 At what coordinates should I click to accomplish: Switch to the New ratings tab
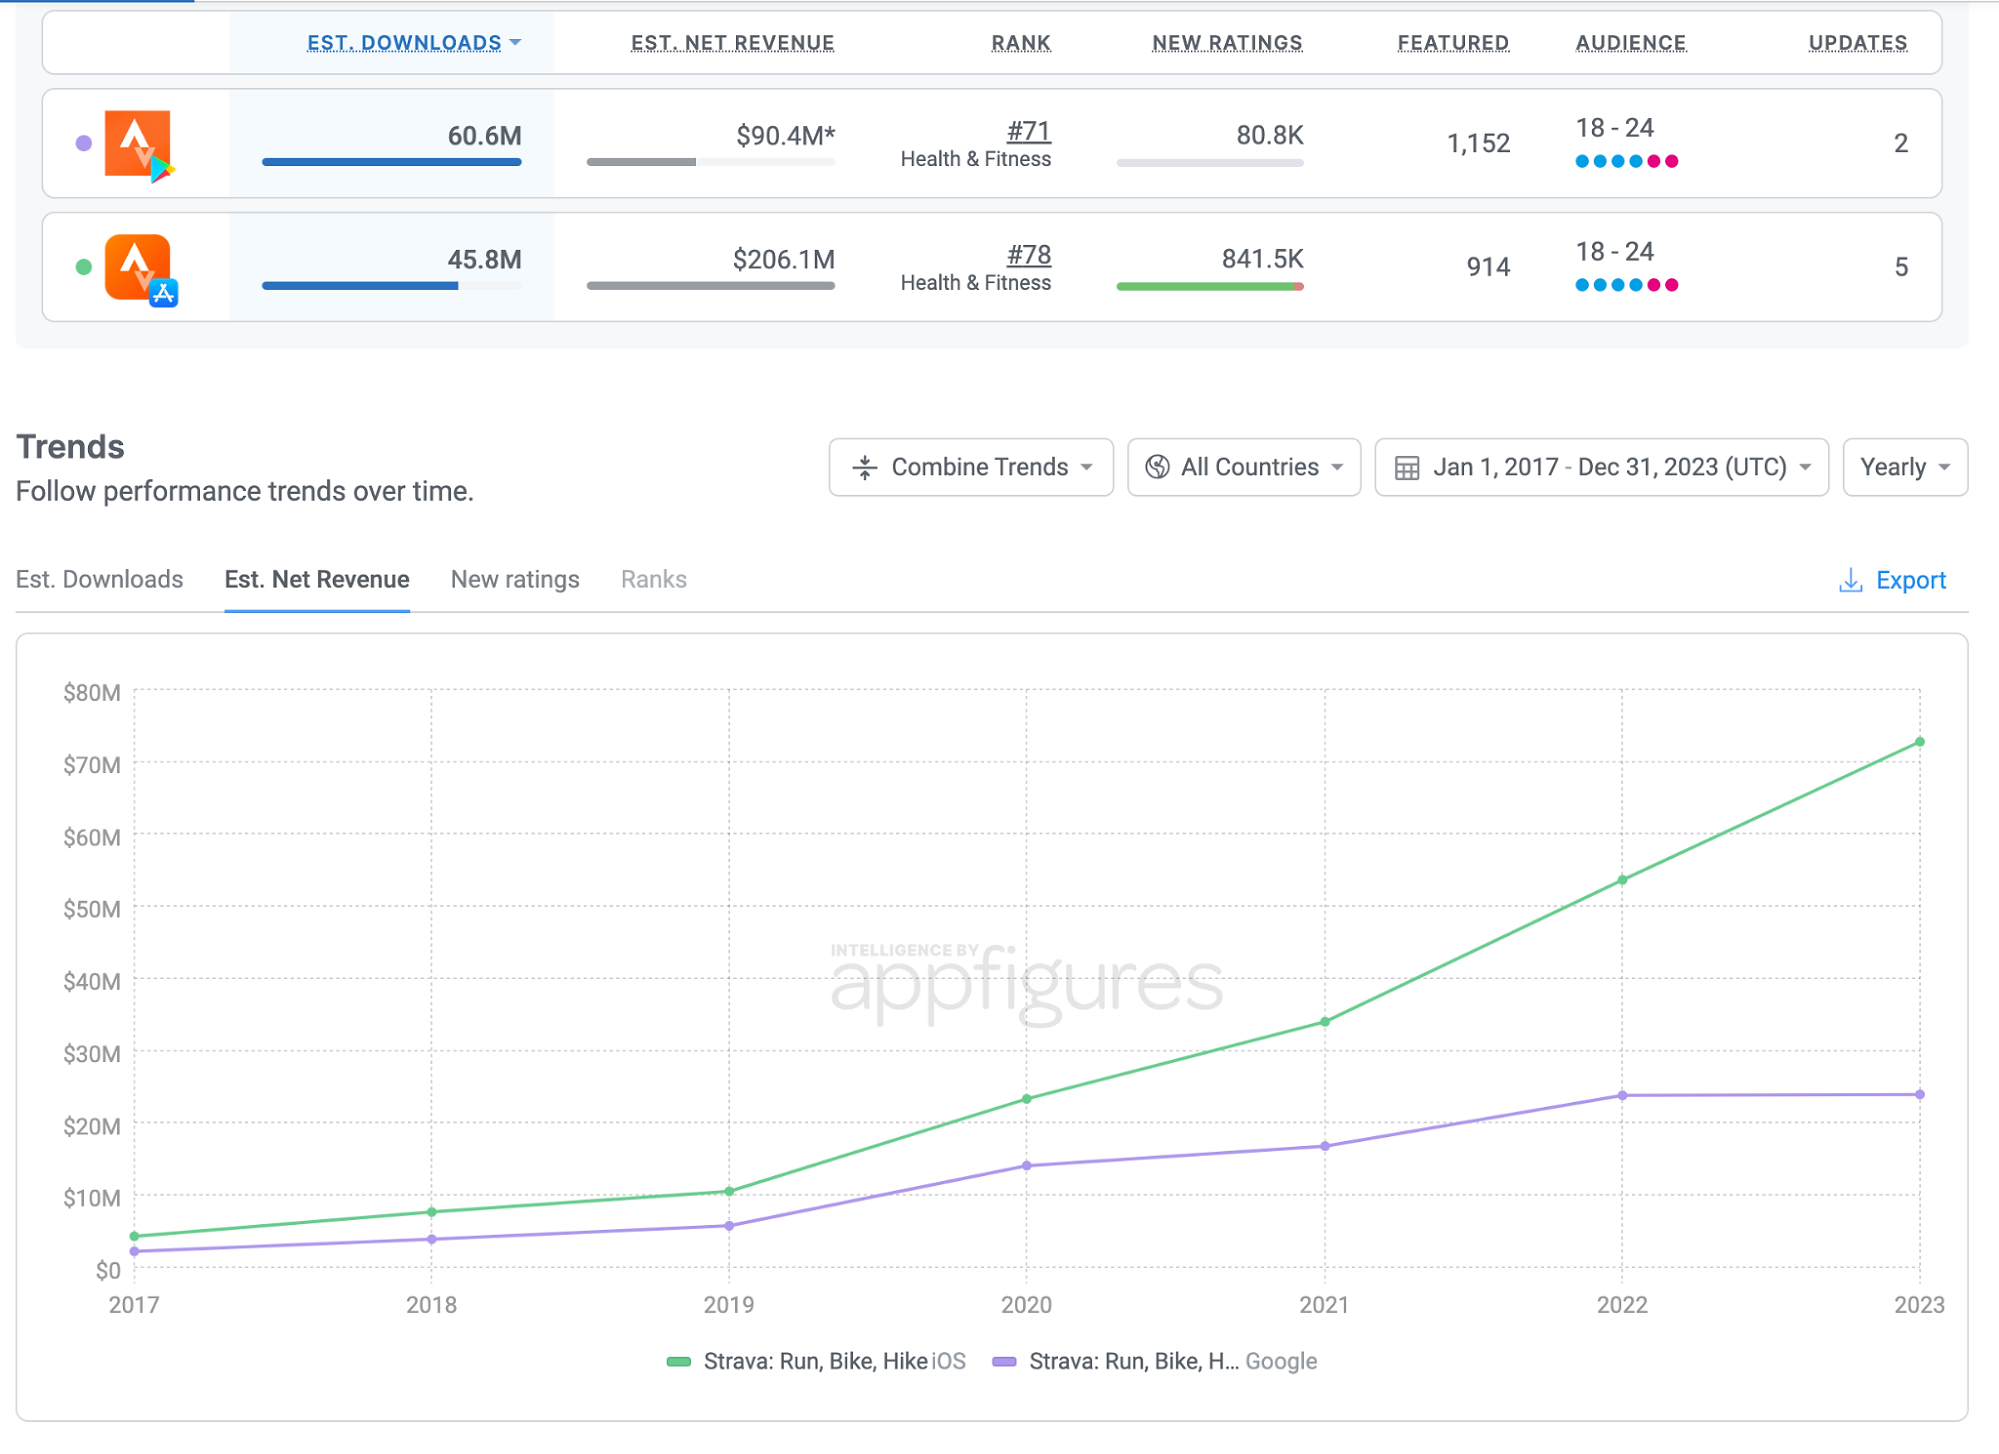(x=515, y=580)
